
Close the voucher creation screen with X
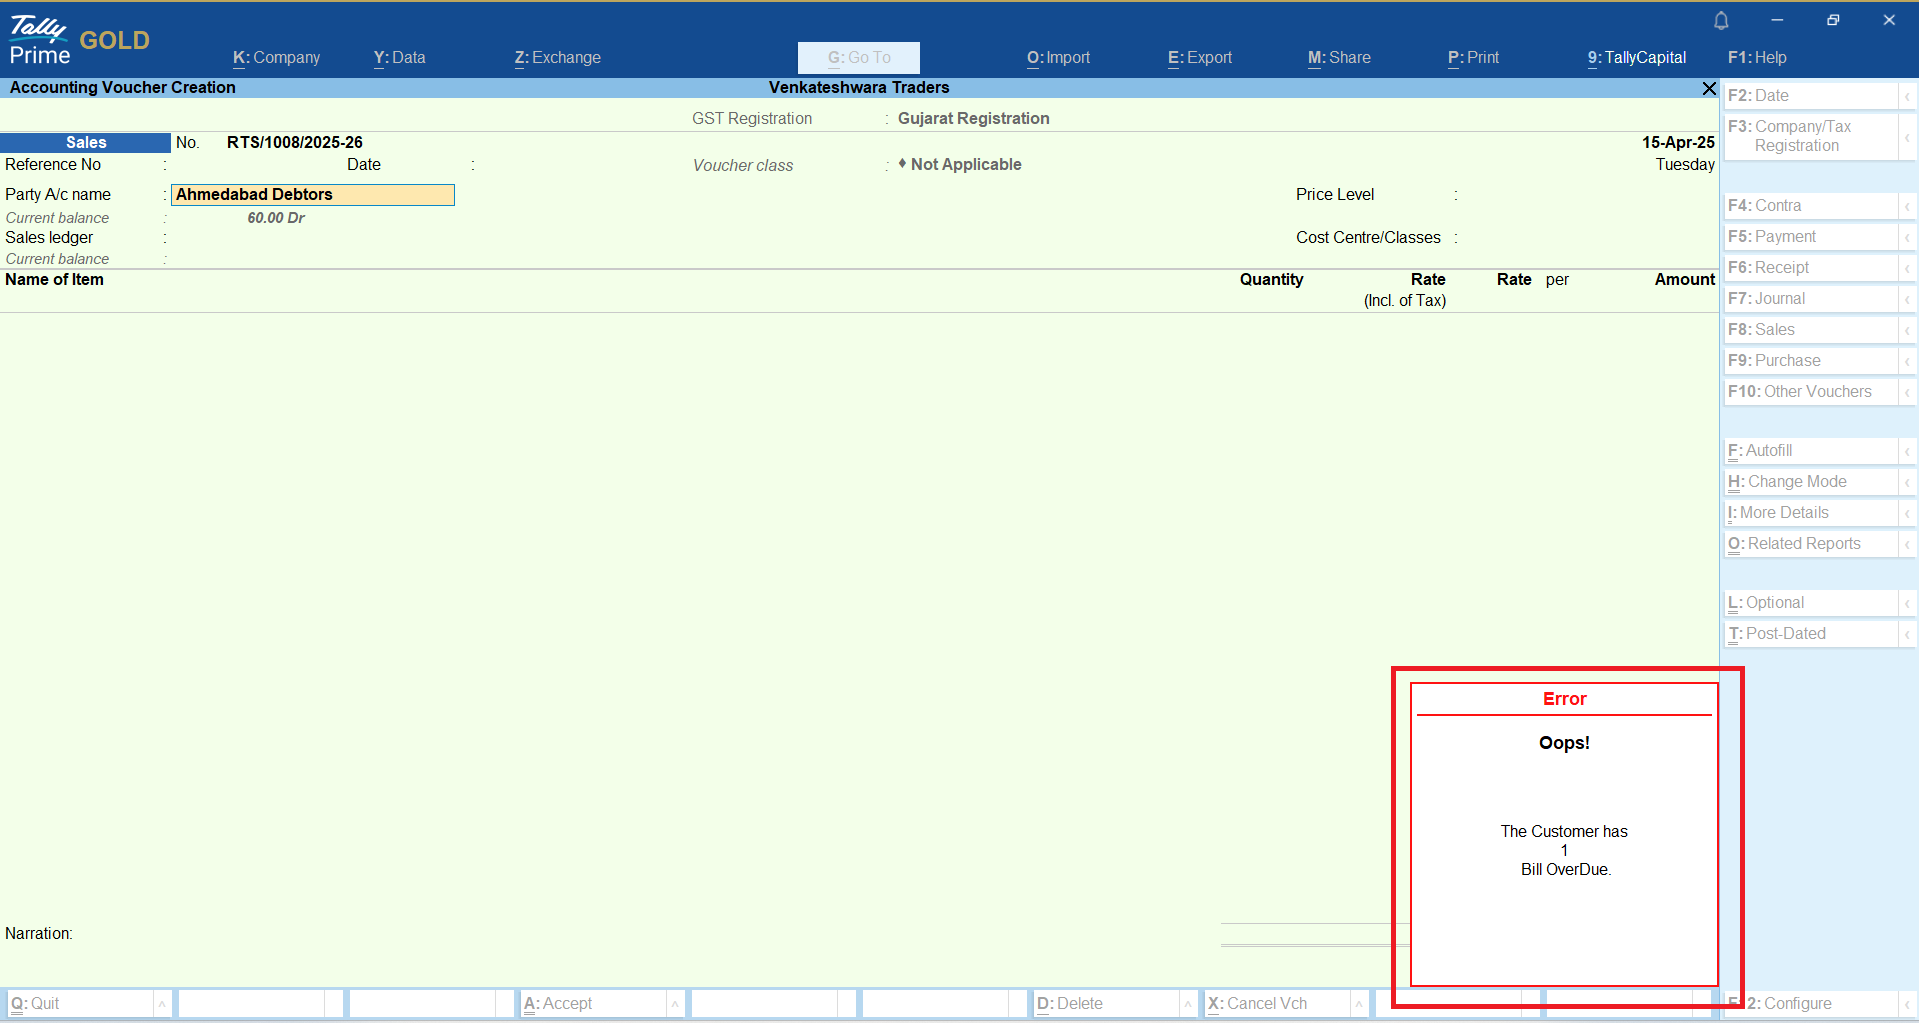click(x=1709, y=89)
